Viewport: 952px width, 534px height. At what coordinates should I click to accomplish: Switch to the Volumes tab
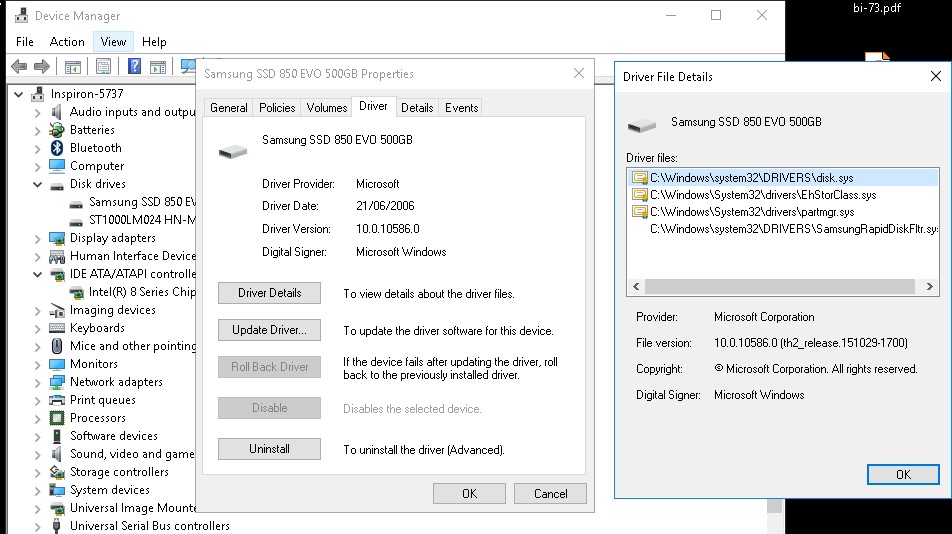[327, 107]
